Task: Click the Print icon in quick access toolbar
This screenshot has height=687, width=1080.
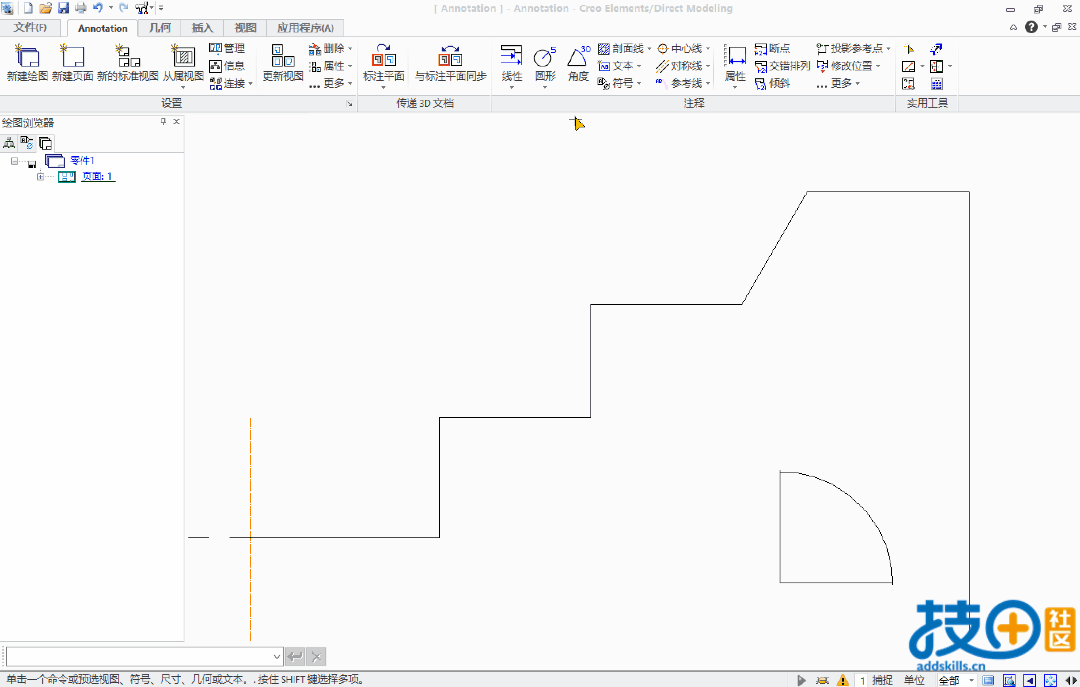Action: coord(81,8)
